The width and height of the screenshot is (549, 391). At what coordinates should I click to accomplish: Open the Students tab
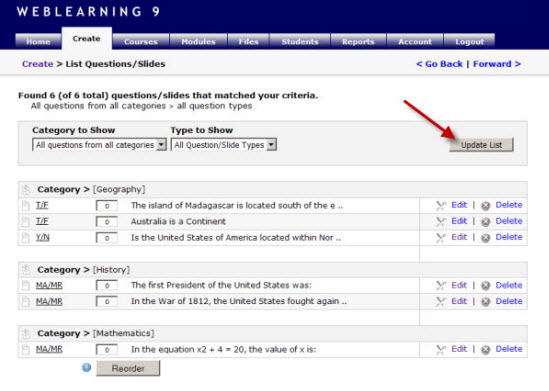(x=300, y=41)
